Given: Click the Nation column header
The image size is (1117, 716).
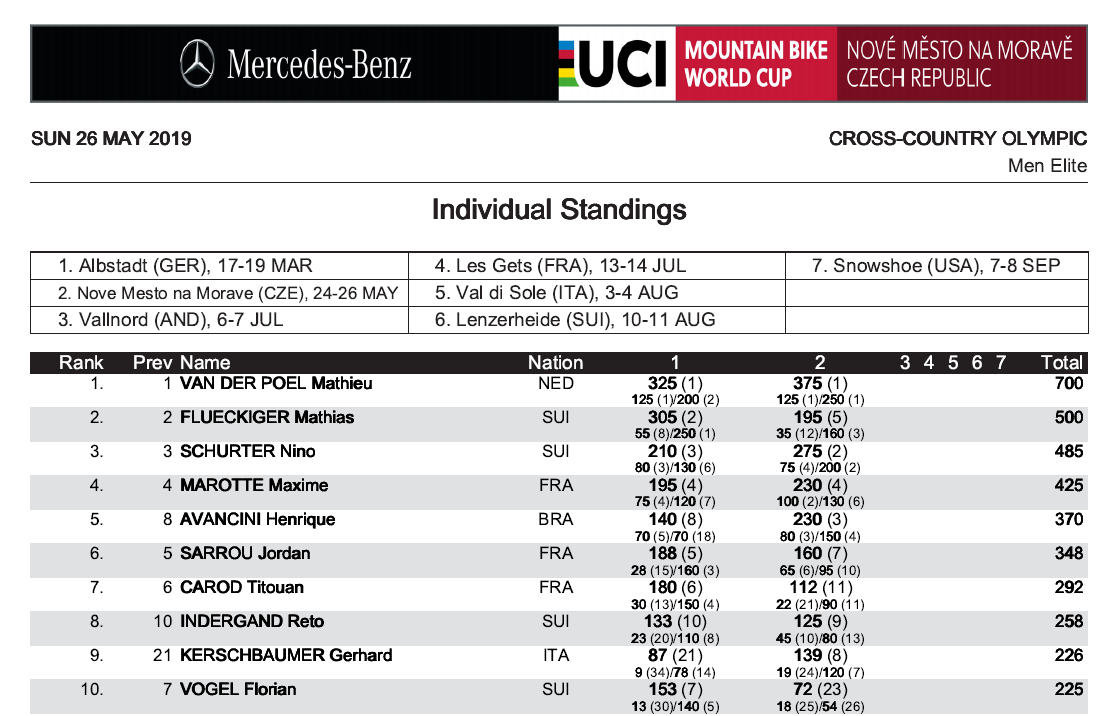Looking at the screenshot, I should point(555,363).
